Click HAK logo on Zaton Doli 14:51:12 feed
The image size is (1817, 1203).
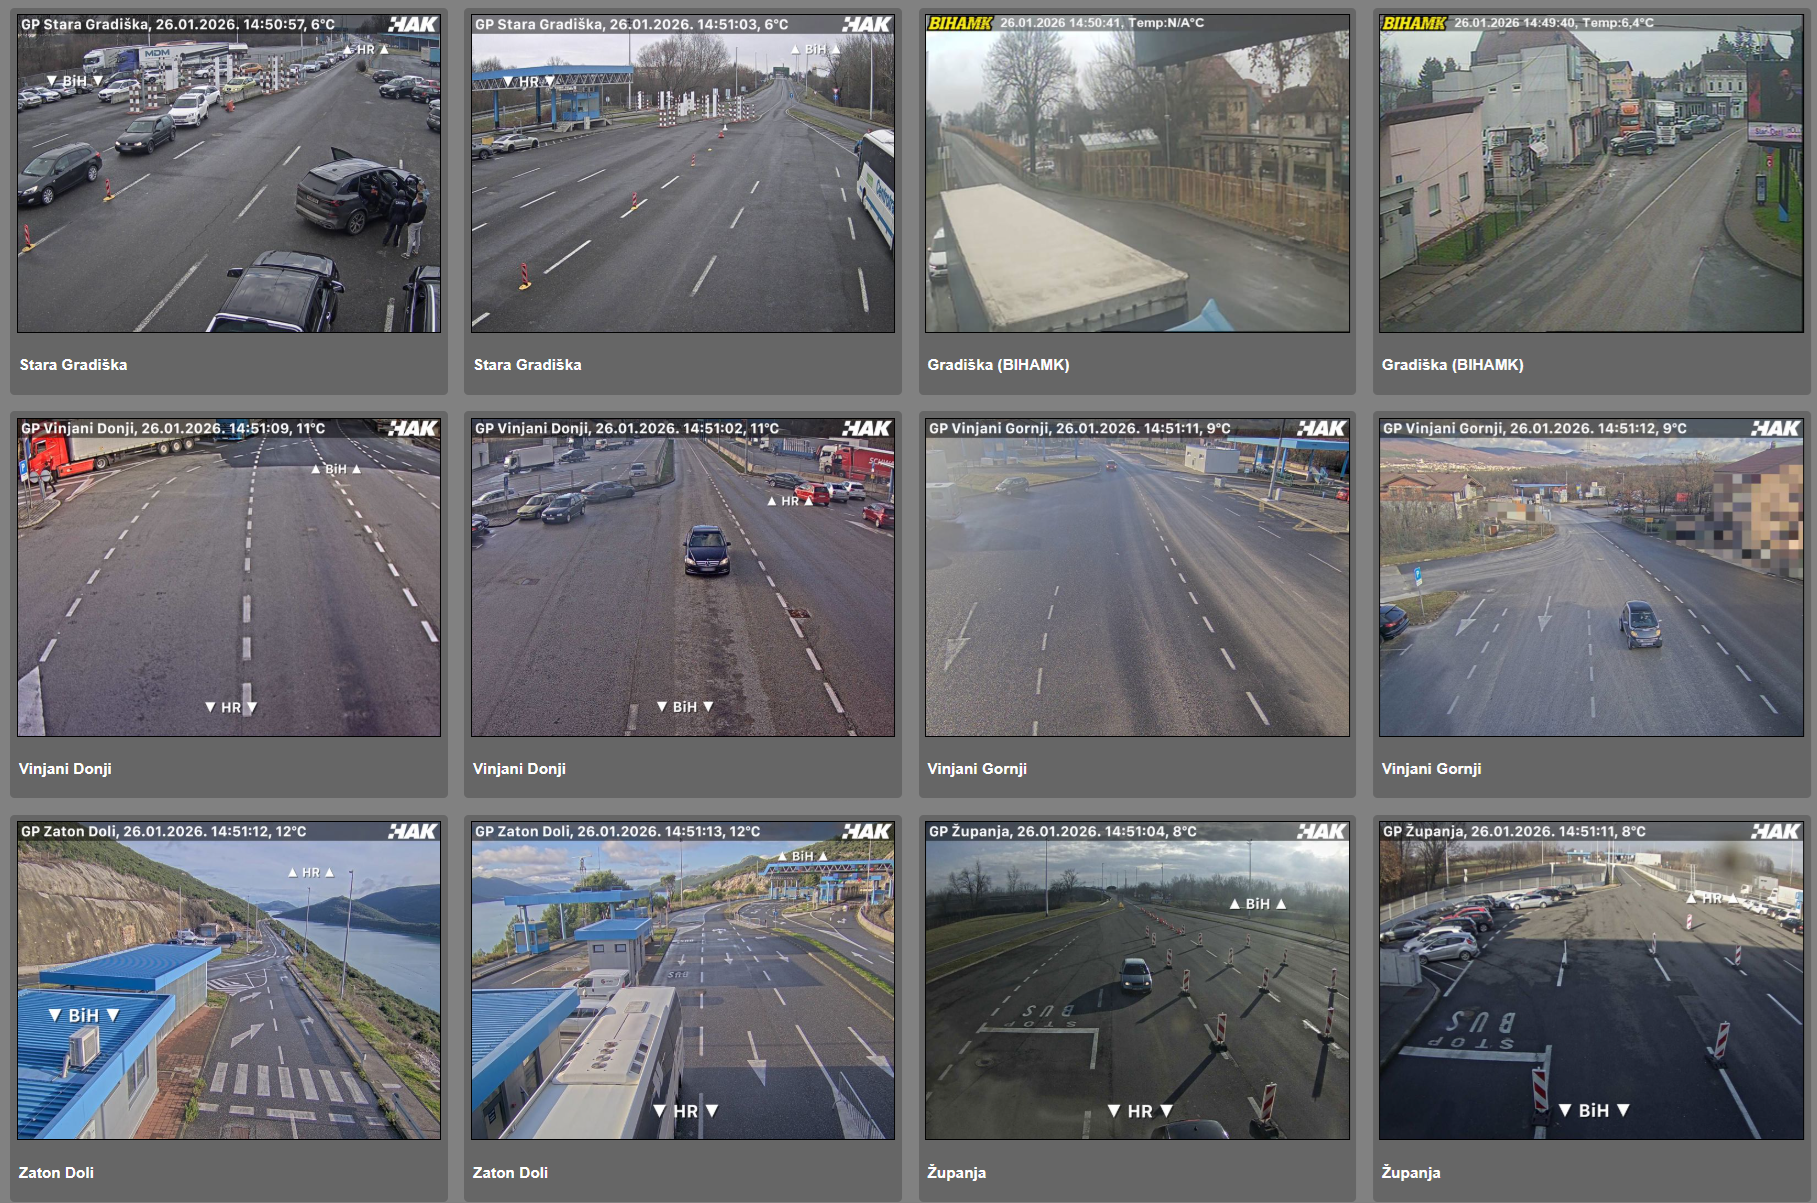coord(412,831)
